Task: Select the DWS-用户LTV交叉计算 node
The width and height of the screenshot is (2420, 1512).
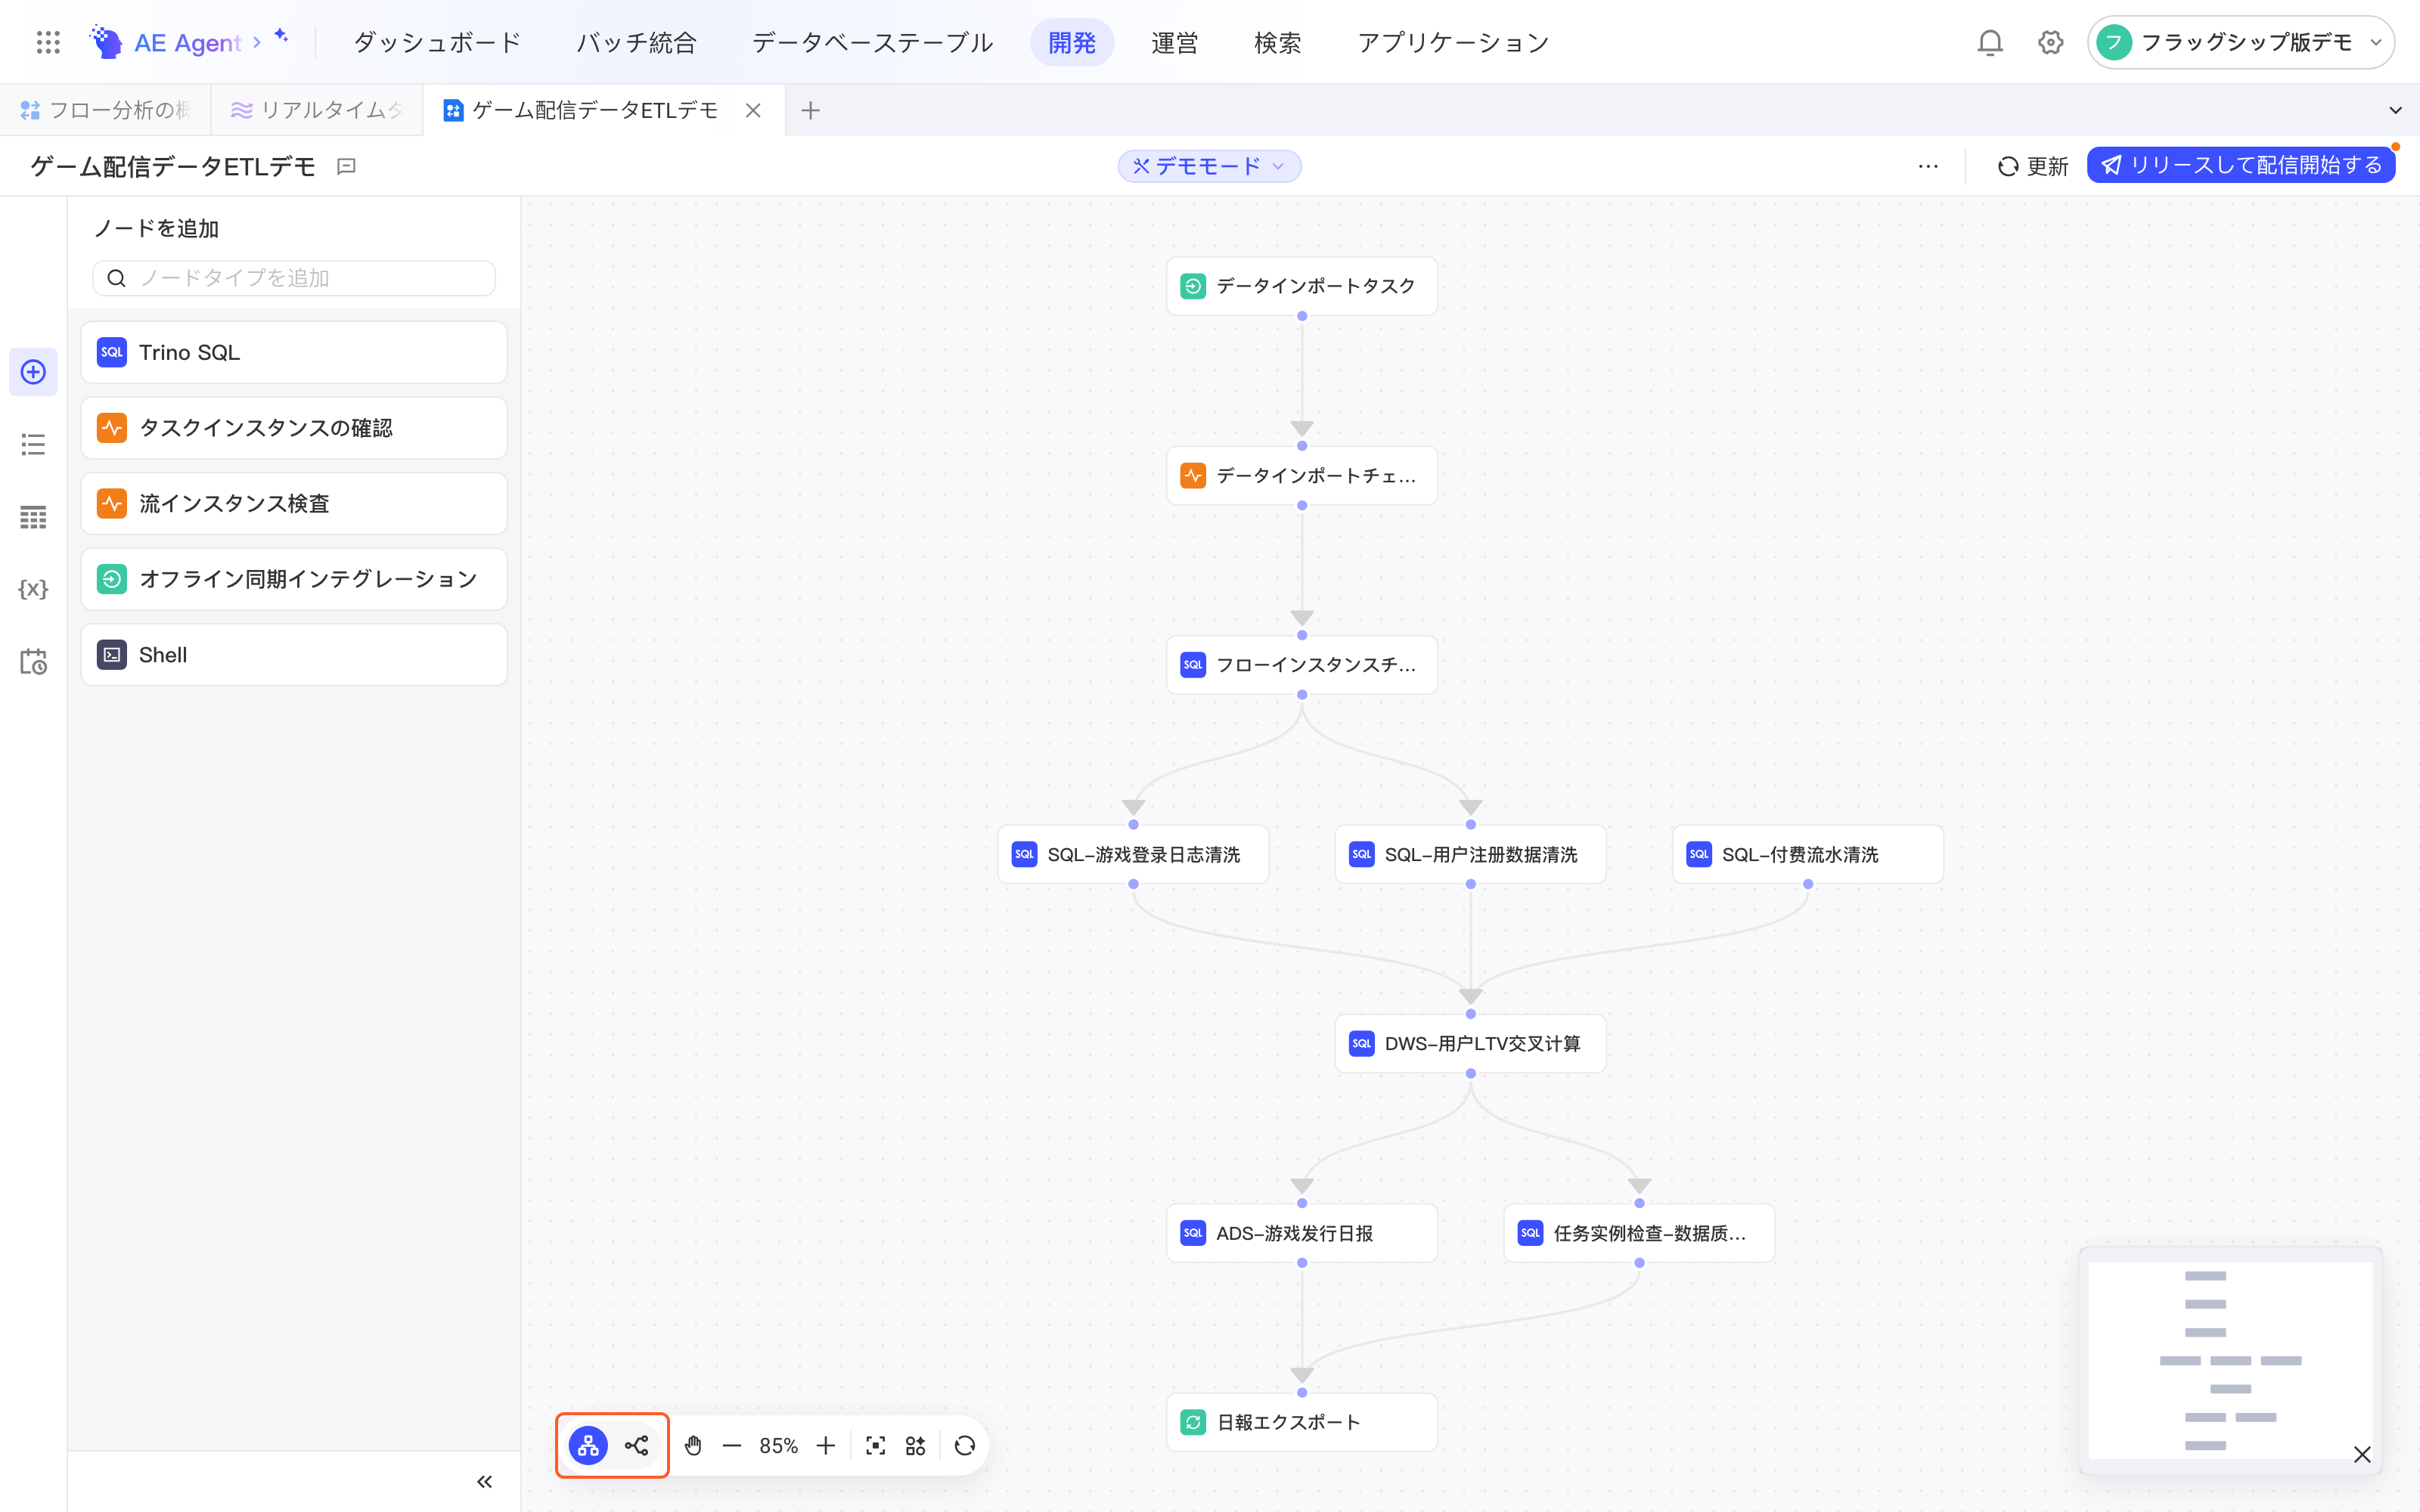Action: point(1470,1043)
